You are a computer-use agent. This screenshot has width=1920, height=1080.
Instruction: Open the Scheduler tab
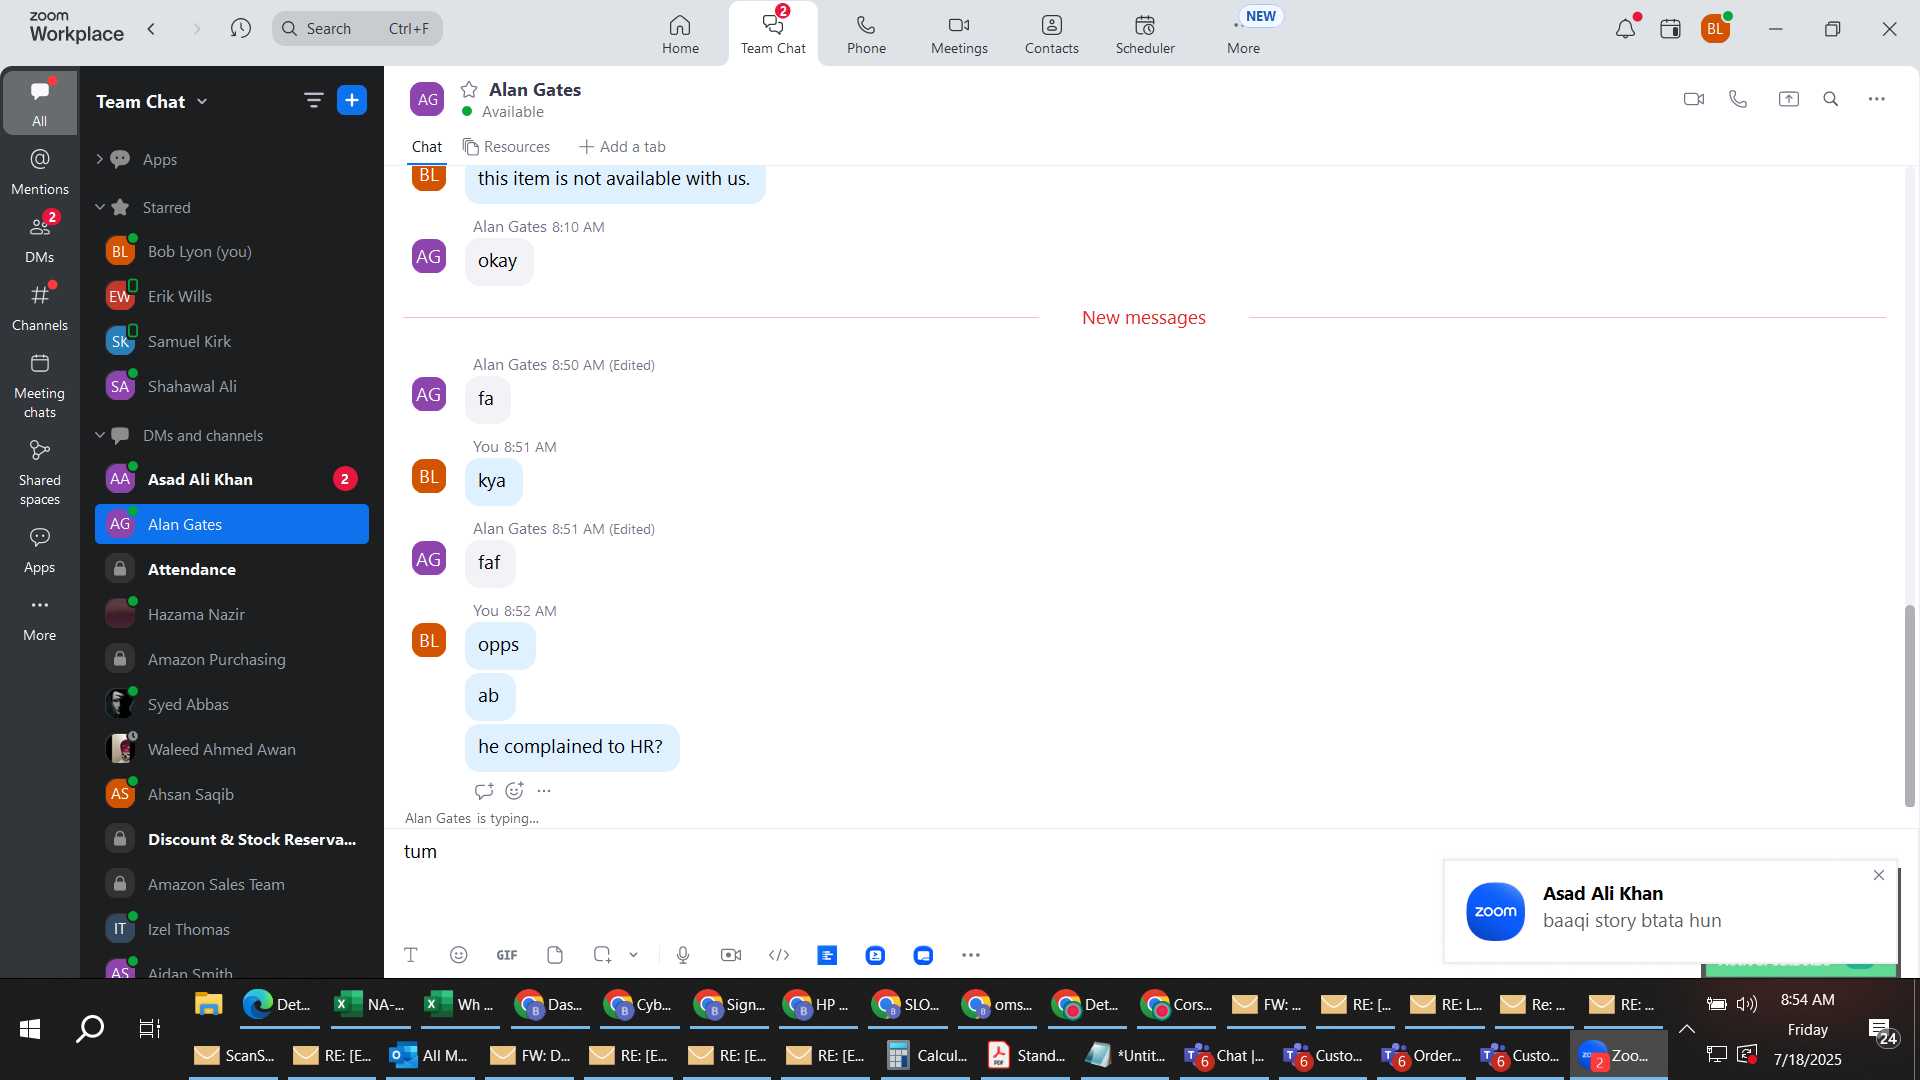[1145, 34]
